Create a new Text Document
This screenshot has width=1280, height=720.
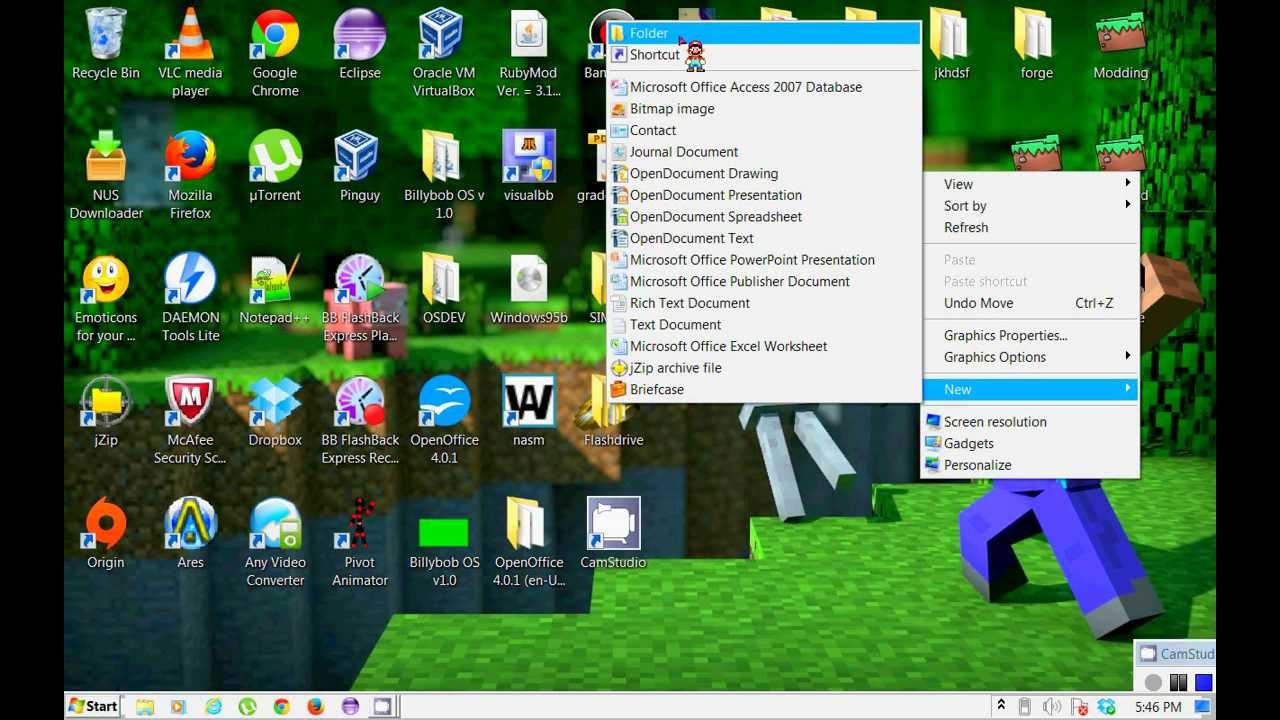[x=764, y=325]
